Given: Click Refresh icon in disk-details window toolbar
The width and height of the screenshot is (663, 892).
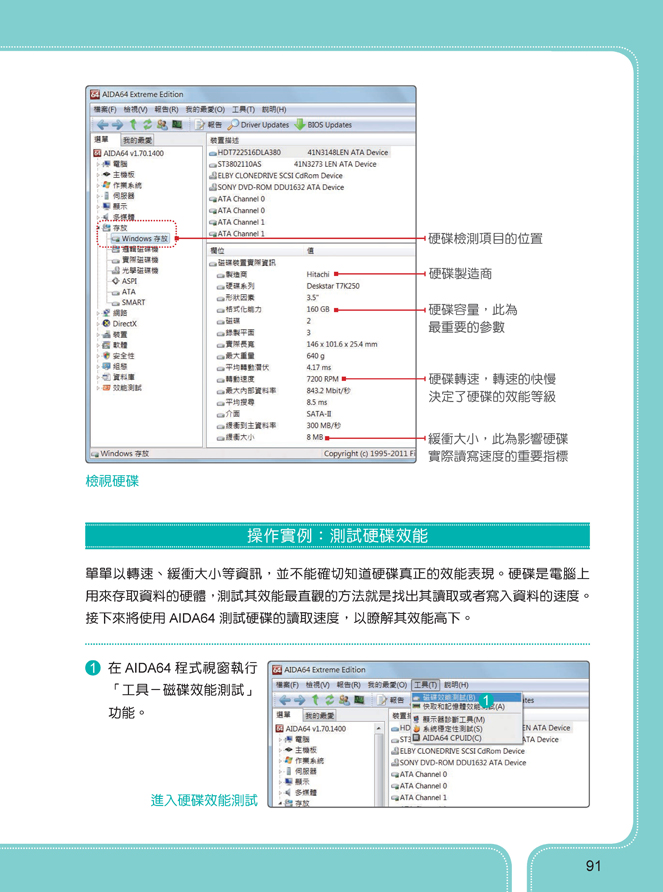Looking at the screenshot, I should click(147, 125).
